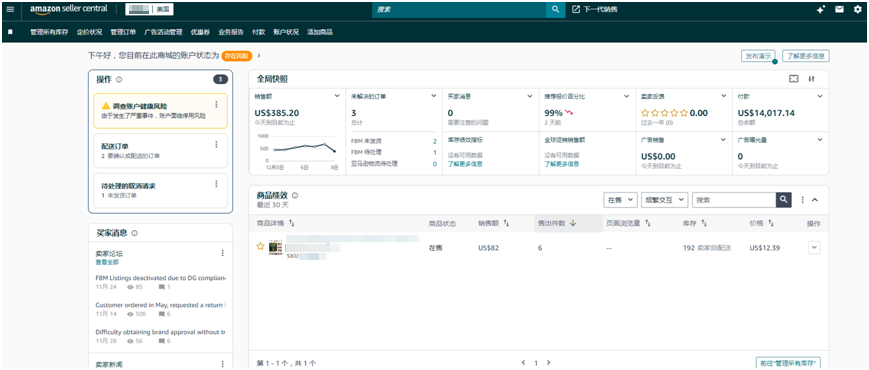The image size is (869, 370).
Task: Open 定价状况 in navigation bar
Action: tap(89, 32)
